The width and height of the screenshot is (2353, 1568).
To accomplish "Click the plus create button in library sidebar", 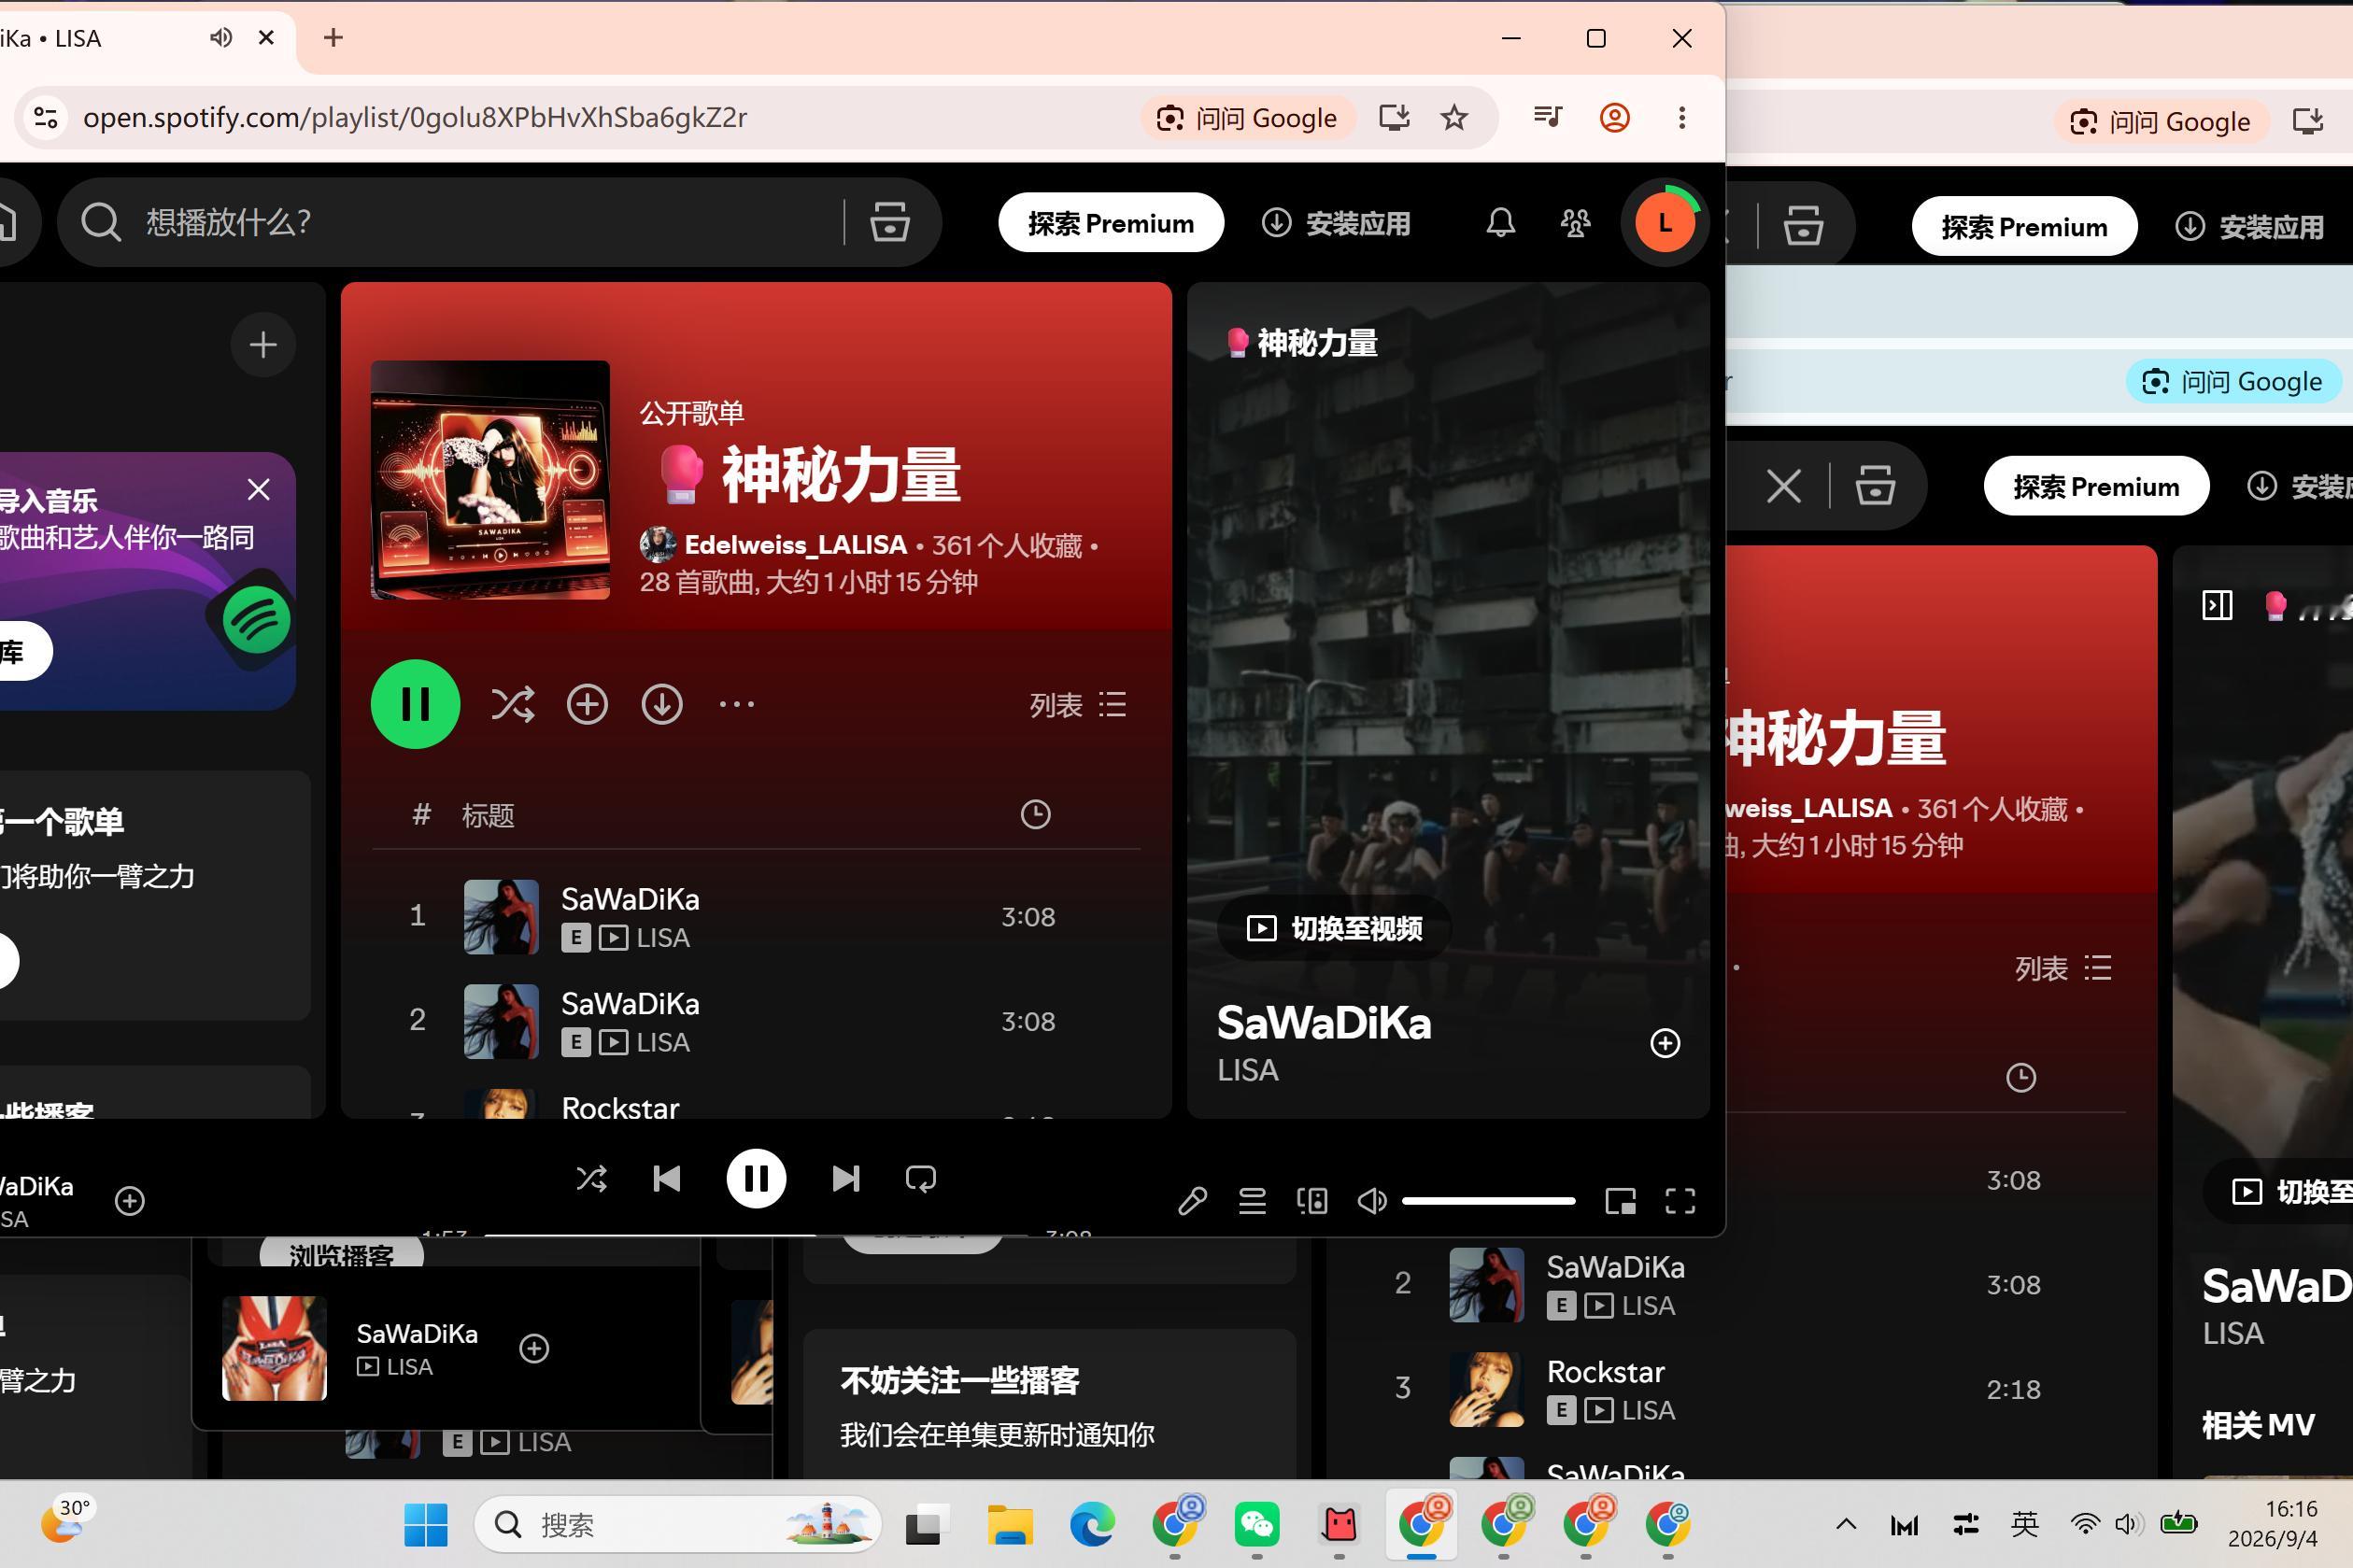I will pyautogui.click(x=263, y=345).
